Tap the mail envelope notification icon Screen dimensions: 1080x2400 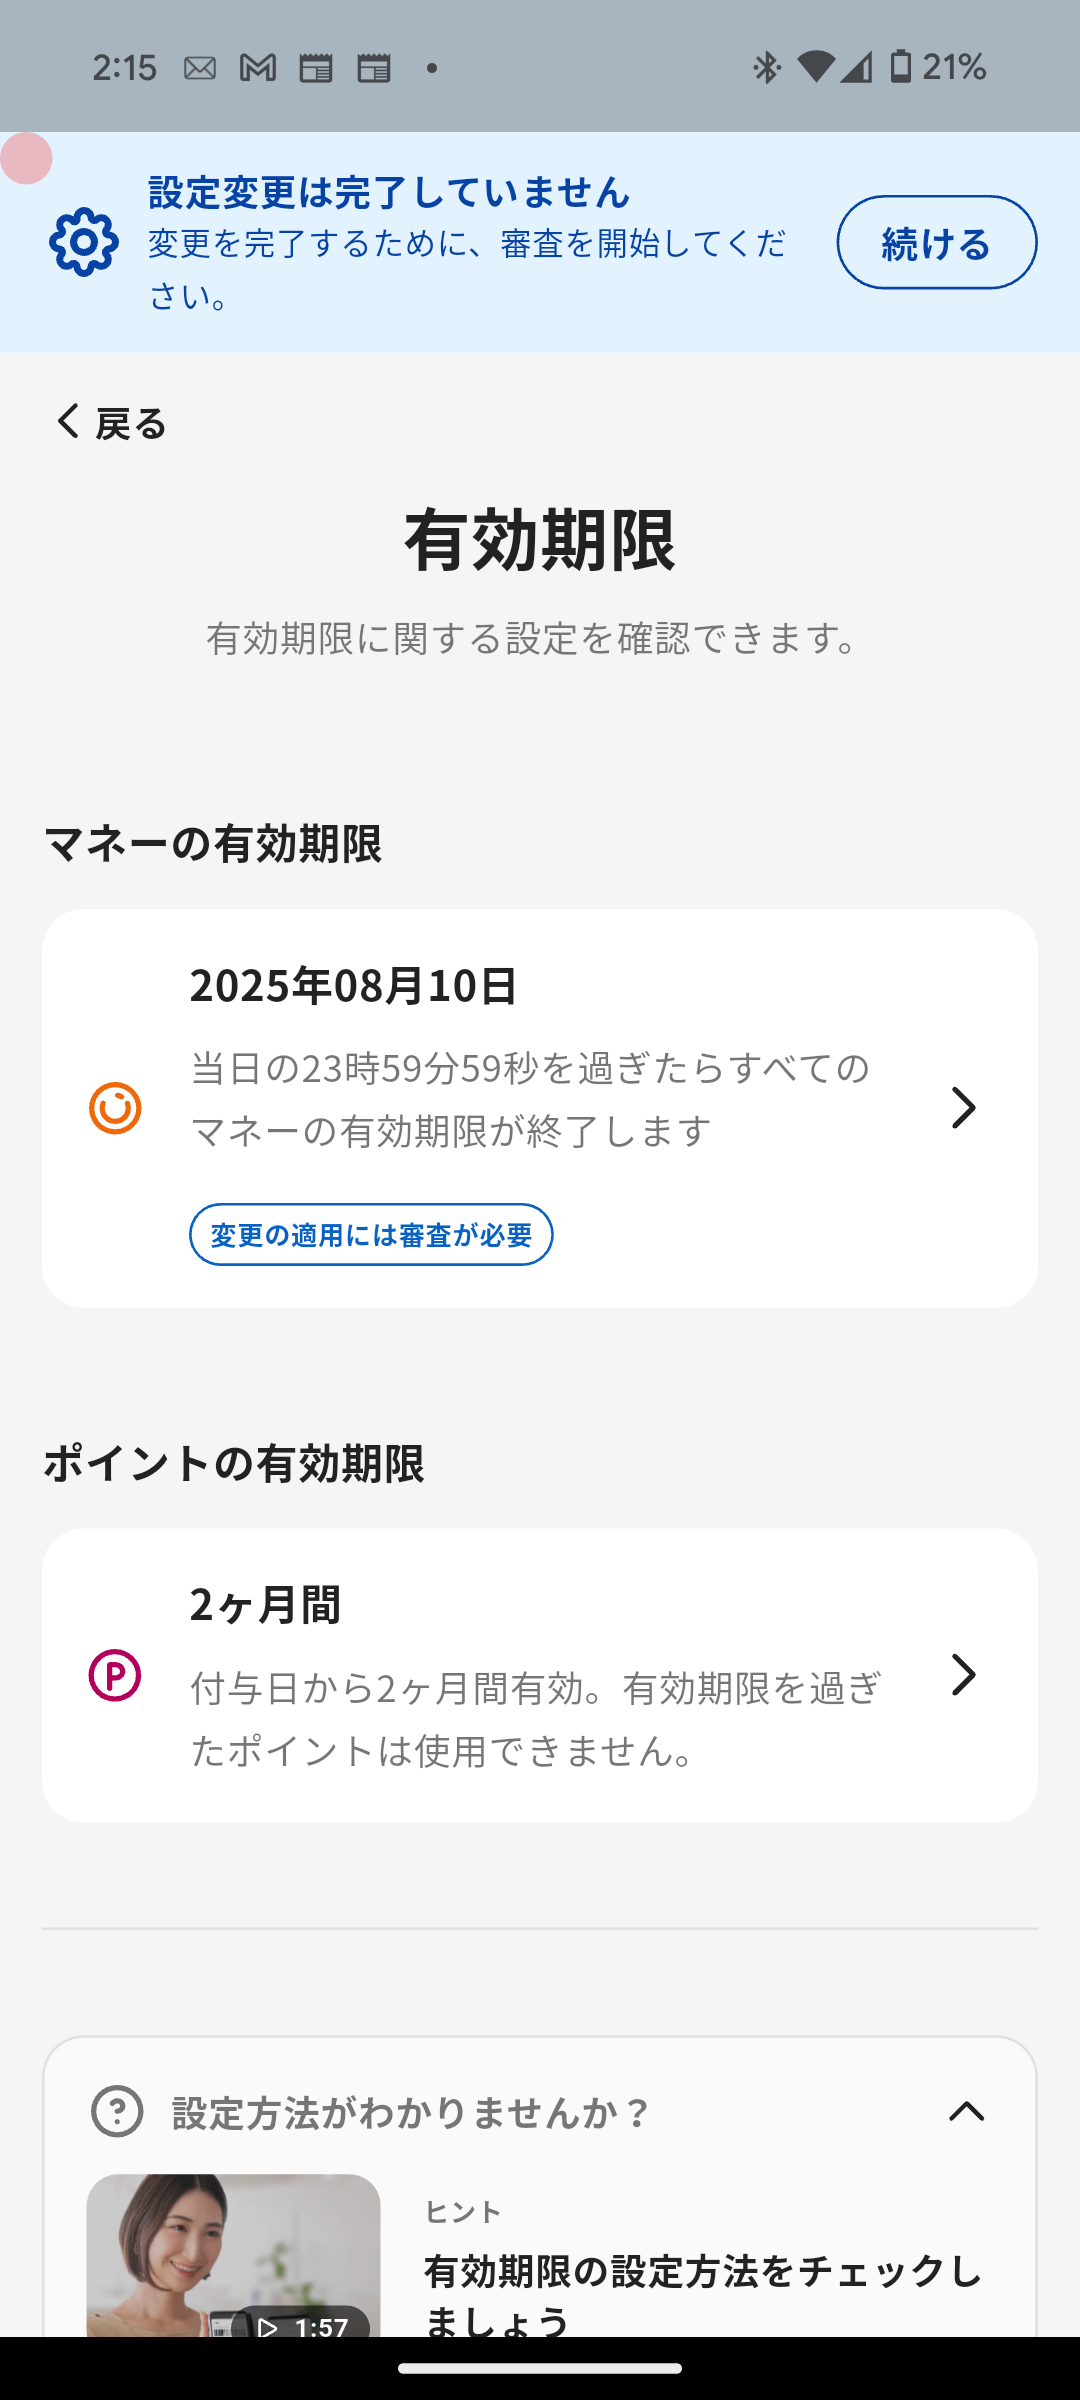click(x=200, y=68)
